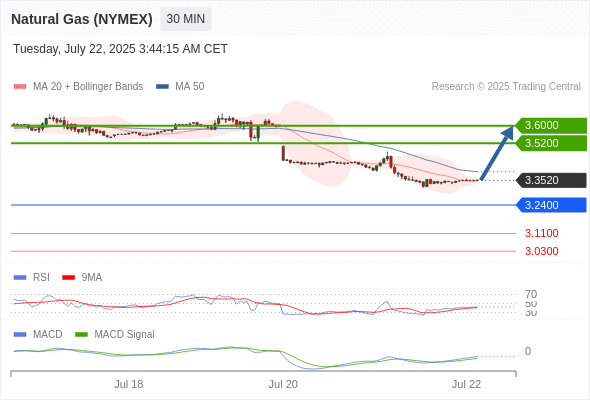Click the 3.3520 current price label
Image resolution: width=590 pixels, height=400 pixels.
[552, 180]
